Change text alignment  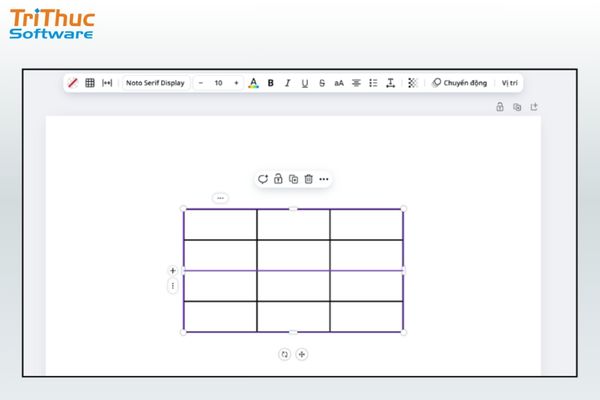coord(356,83)
